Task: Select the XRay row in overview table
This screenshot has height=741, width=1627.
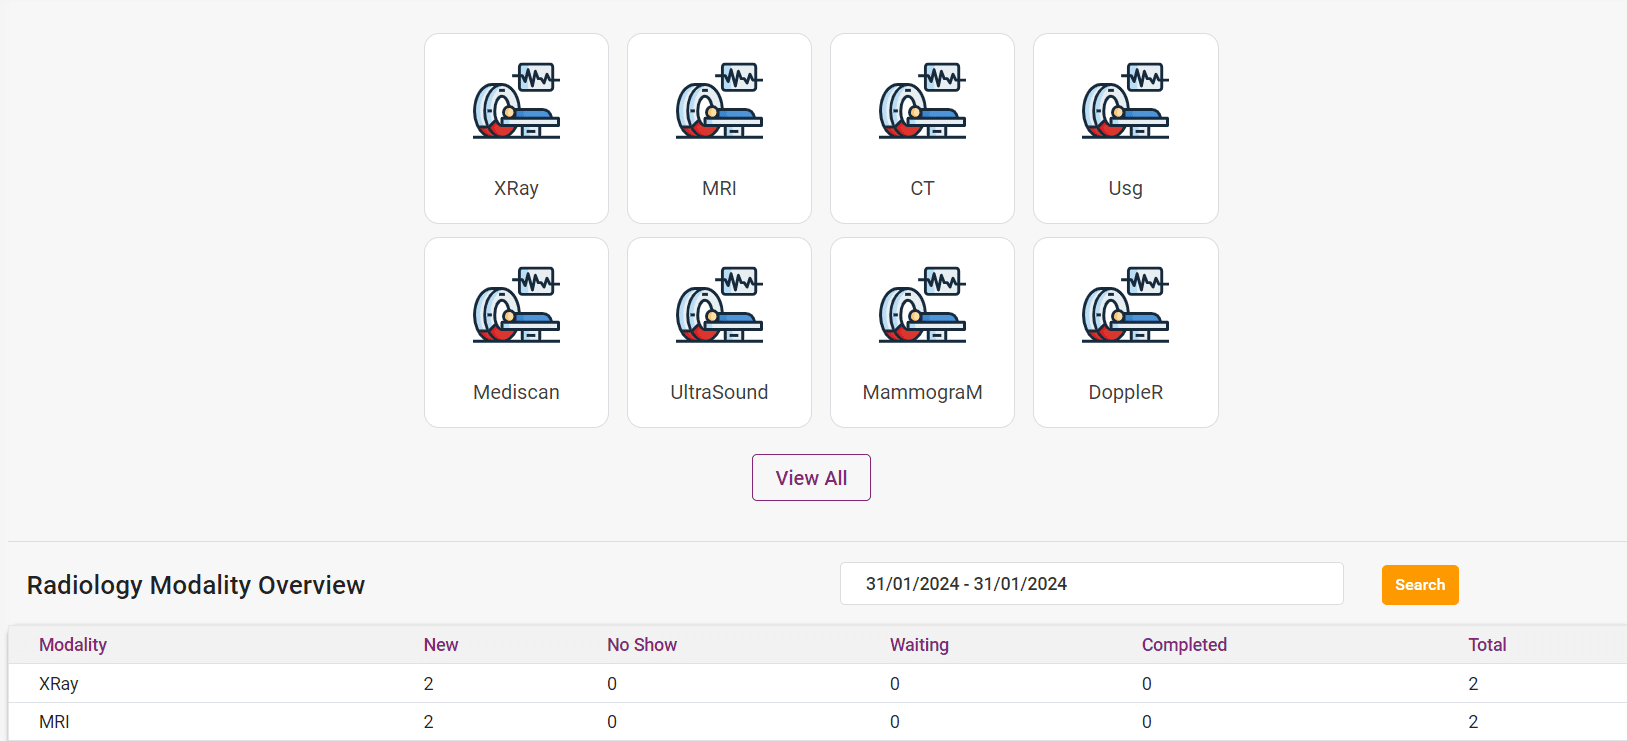Action: 59,684
